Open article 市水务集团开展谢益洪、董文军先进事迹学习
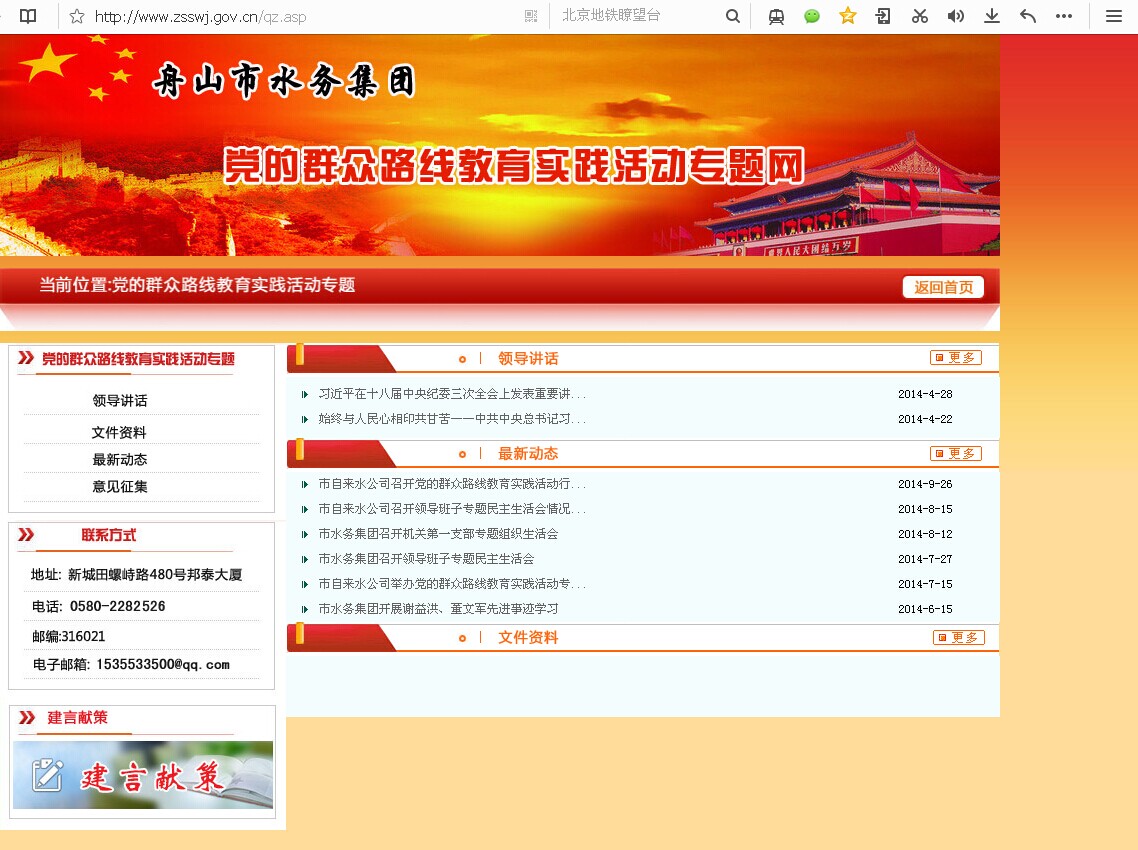The image size is (1138, 850). click(438, 609)
